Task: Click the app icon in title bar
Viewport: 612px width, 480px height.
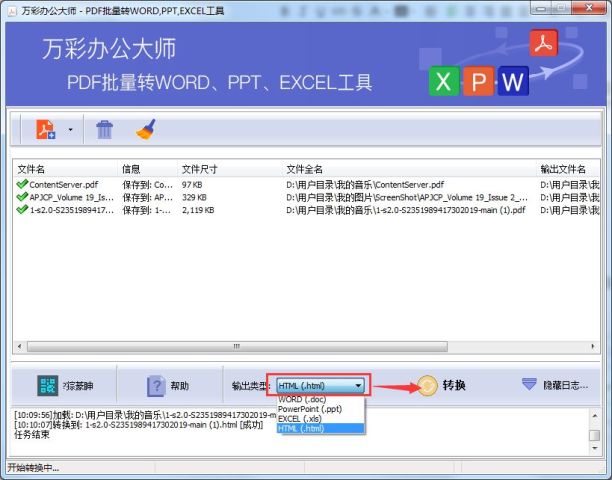Action: [12, 11]
